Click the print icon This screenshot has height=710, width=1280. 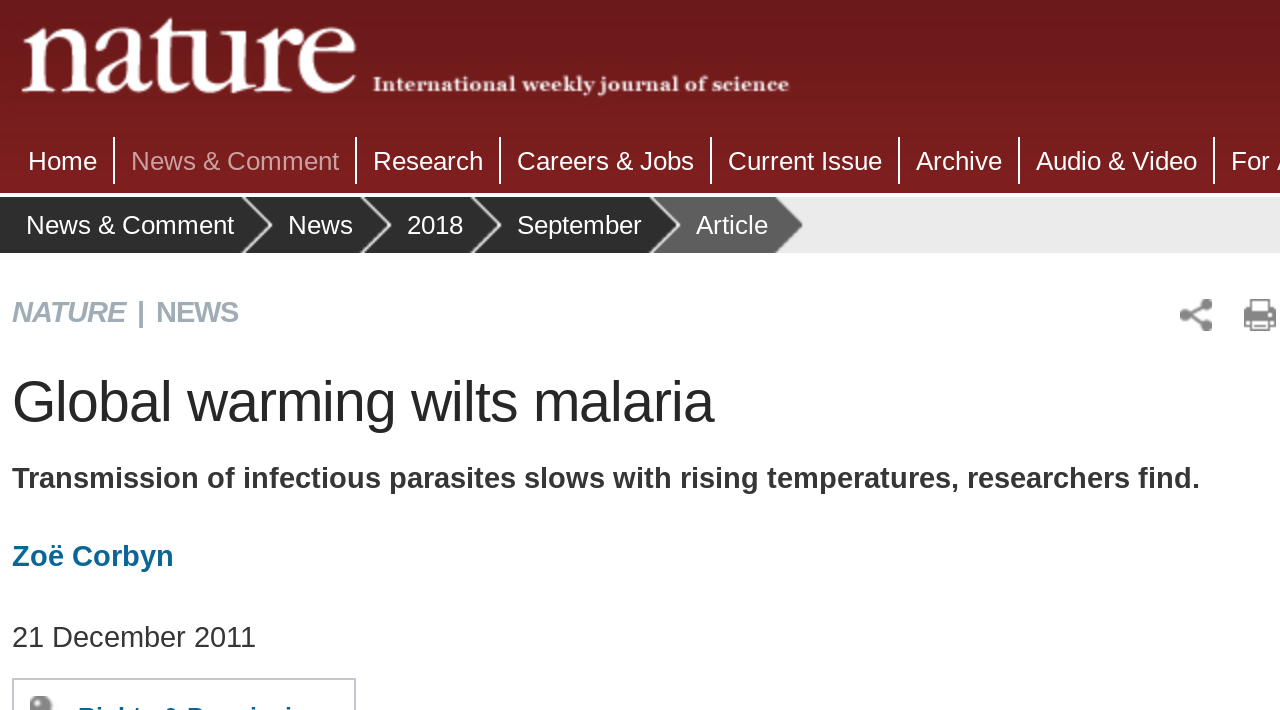pos(1260,315)
